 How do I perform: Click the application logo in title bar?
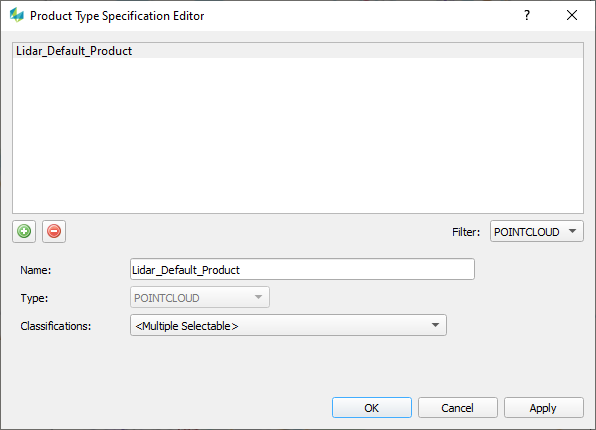17,15
